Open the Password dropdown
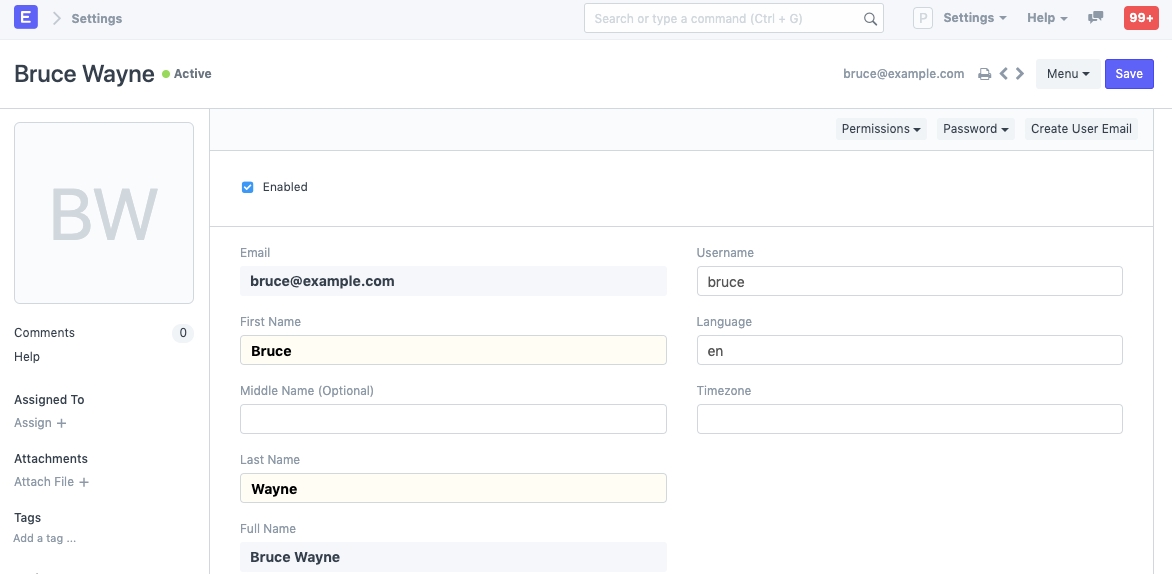 point(975,129)
